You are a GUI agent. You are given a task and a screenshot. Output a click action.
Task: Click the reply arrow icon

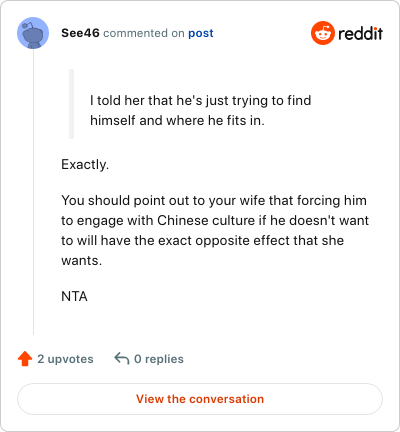click(122, 359)
